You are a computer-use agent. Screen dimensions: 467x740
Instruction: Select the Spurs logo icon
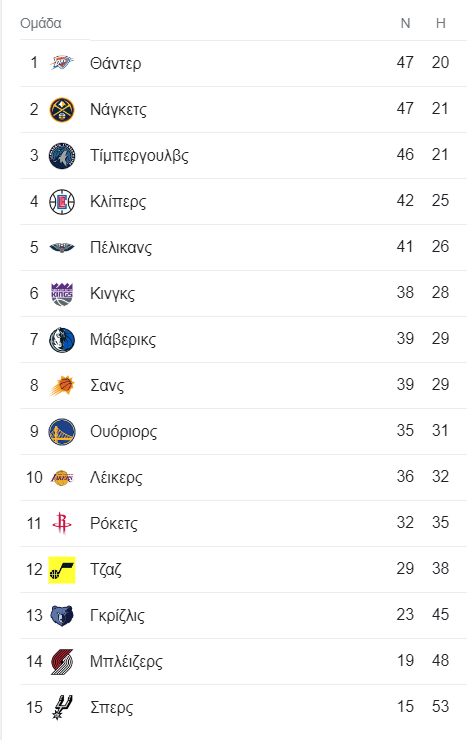[62, 707]
